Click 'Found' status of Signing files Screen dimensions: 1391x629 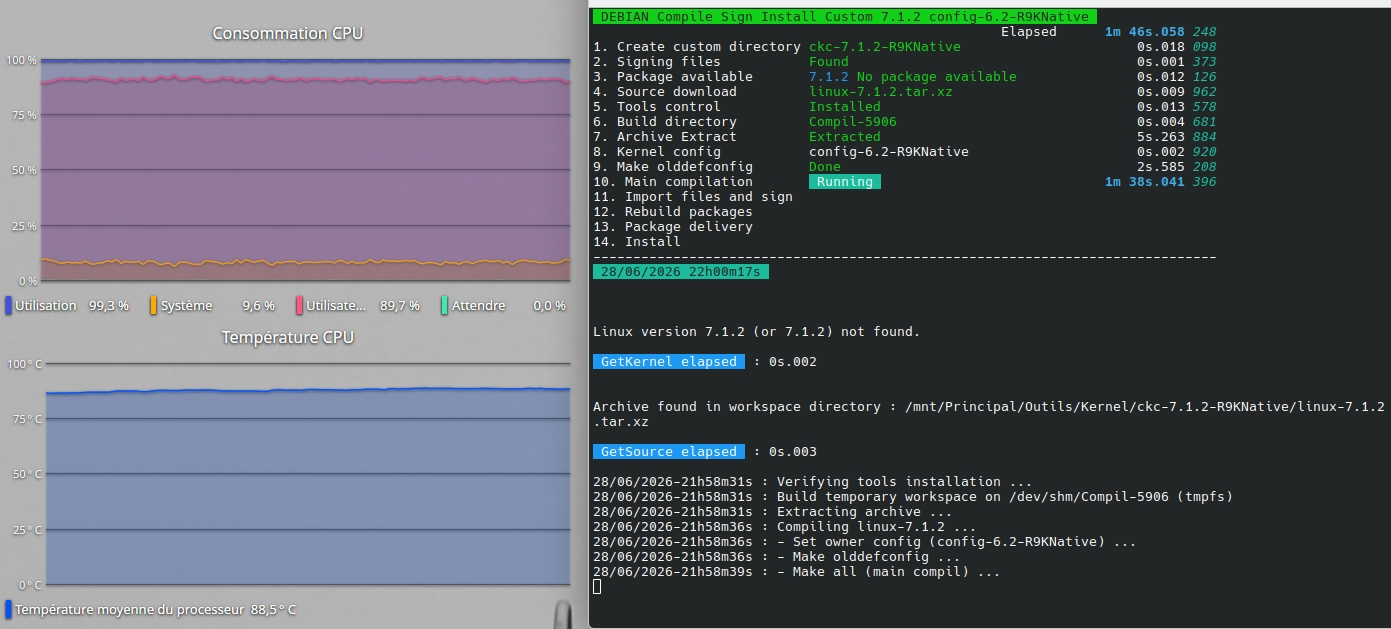[829, 62]
